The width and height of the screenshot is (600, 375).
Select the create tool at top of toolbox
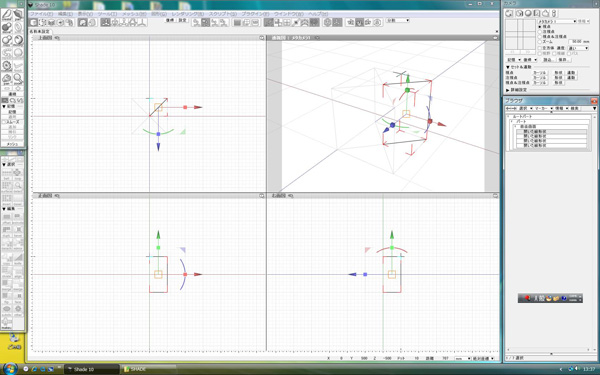click(7, 15)
